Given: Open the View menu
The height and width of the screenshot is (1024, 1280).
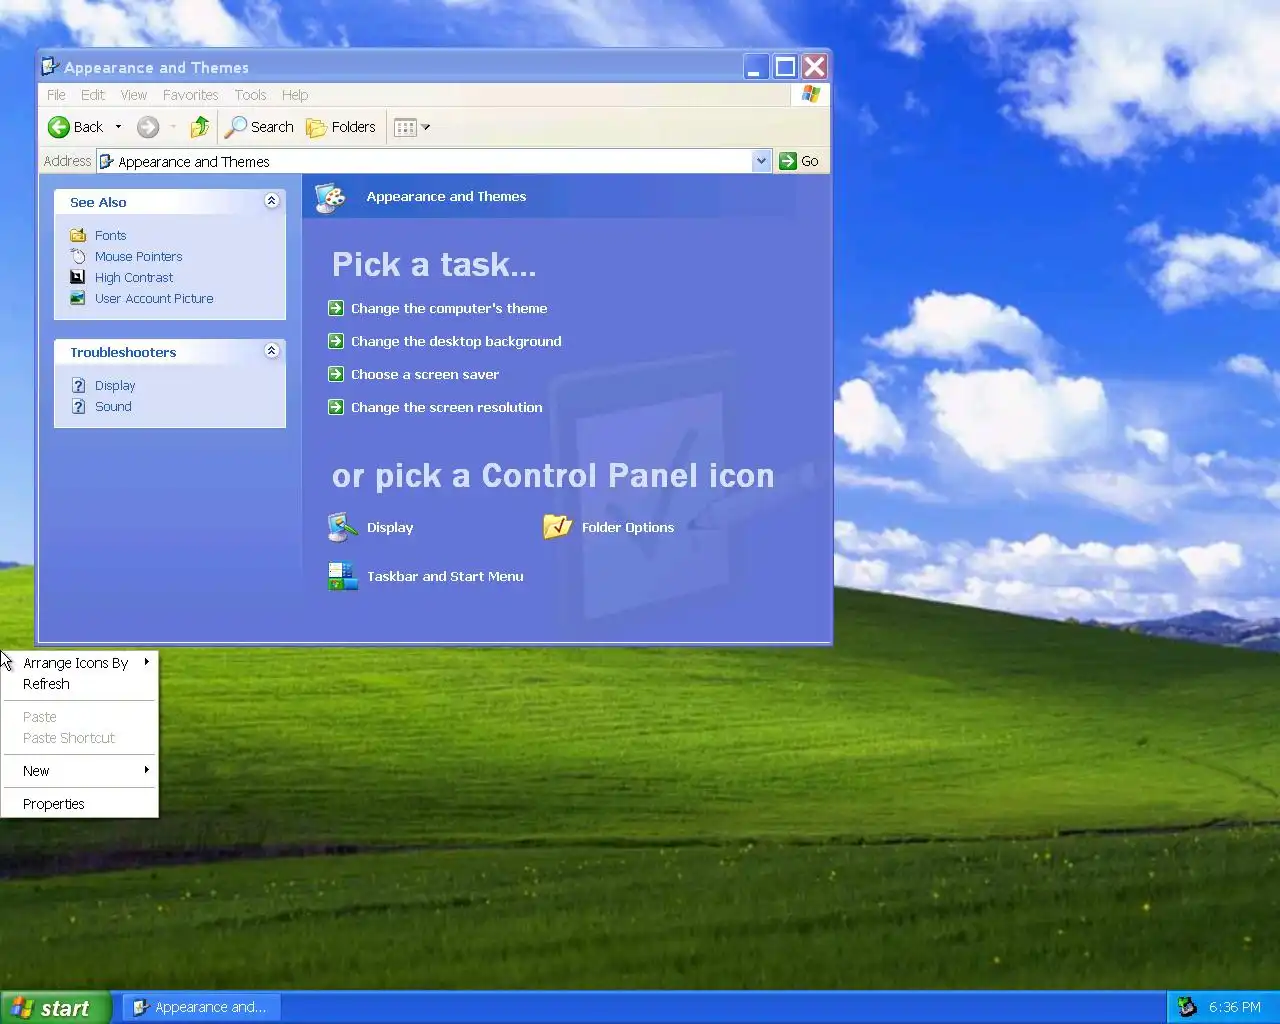Looking at the screenshot, I should (134, 95).
